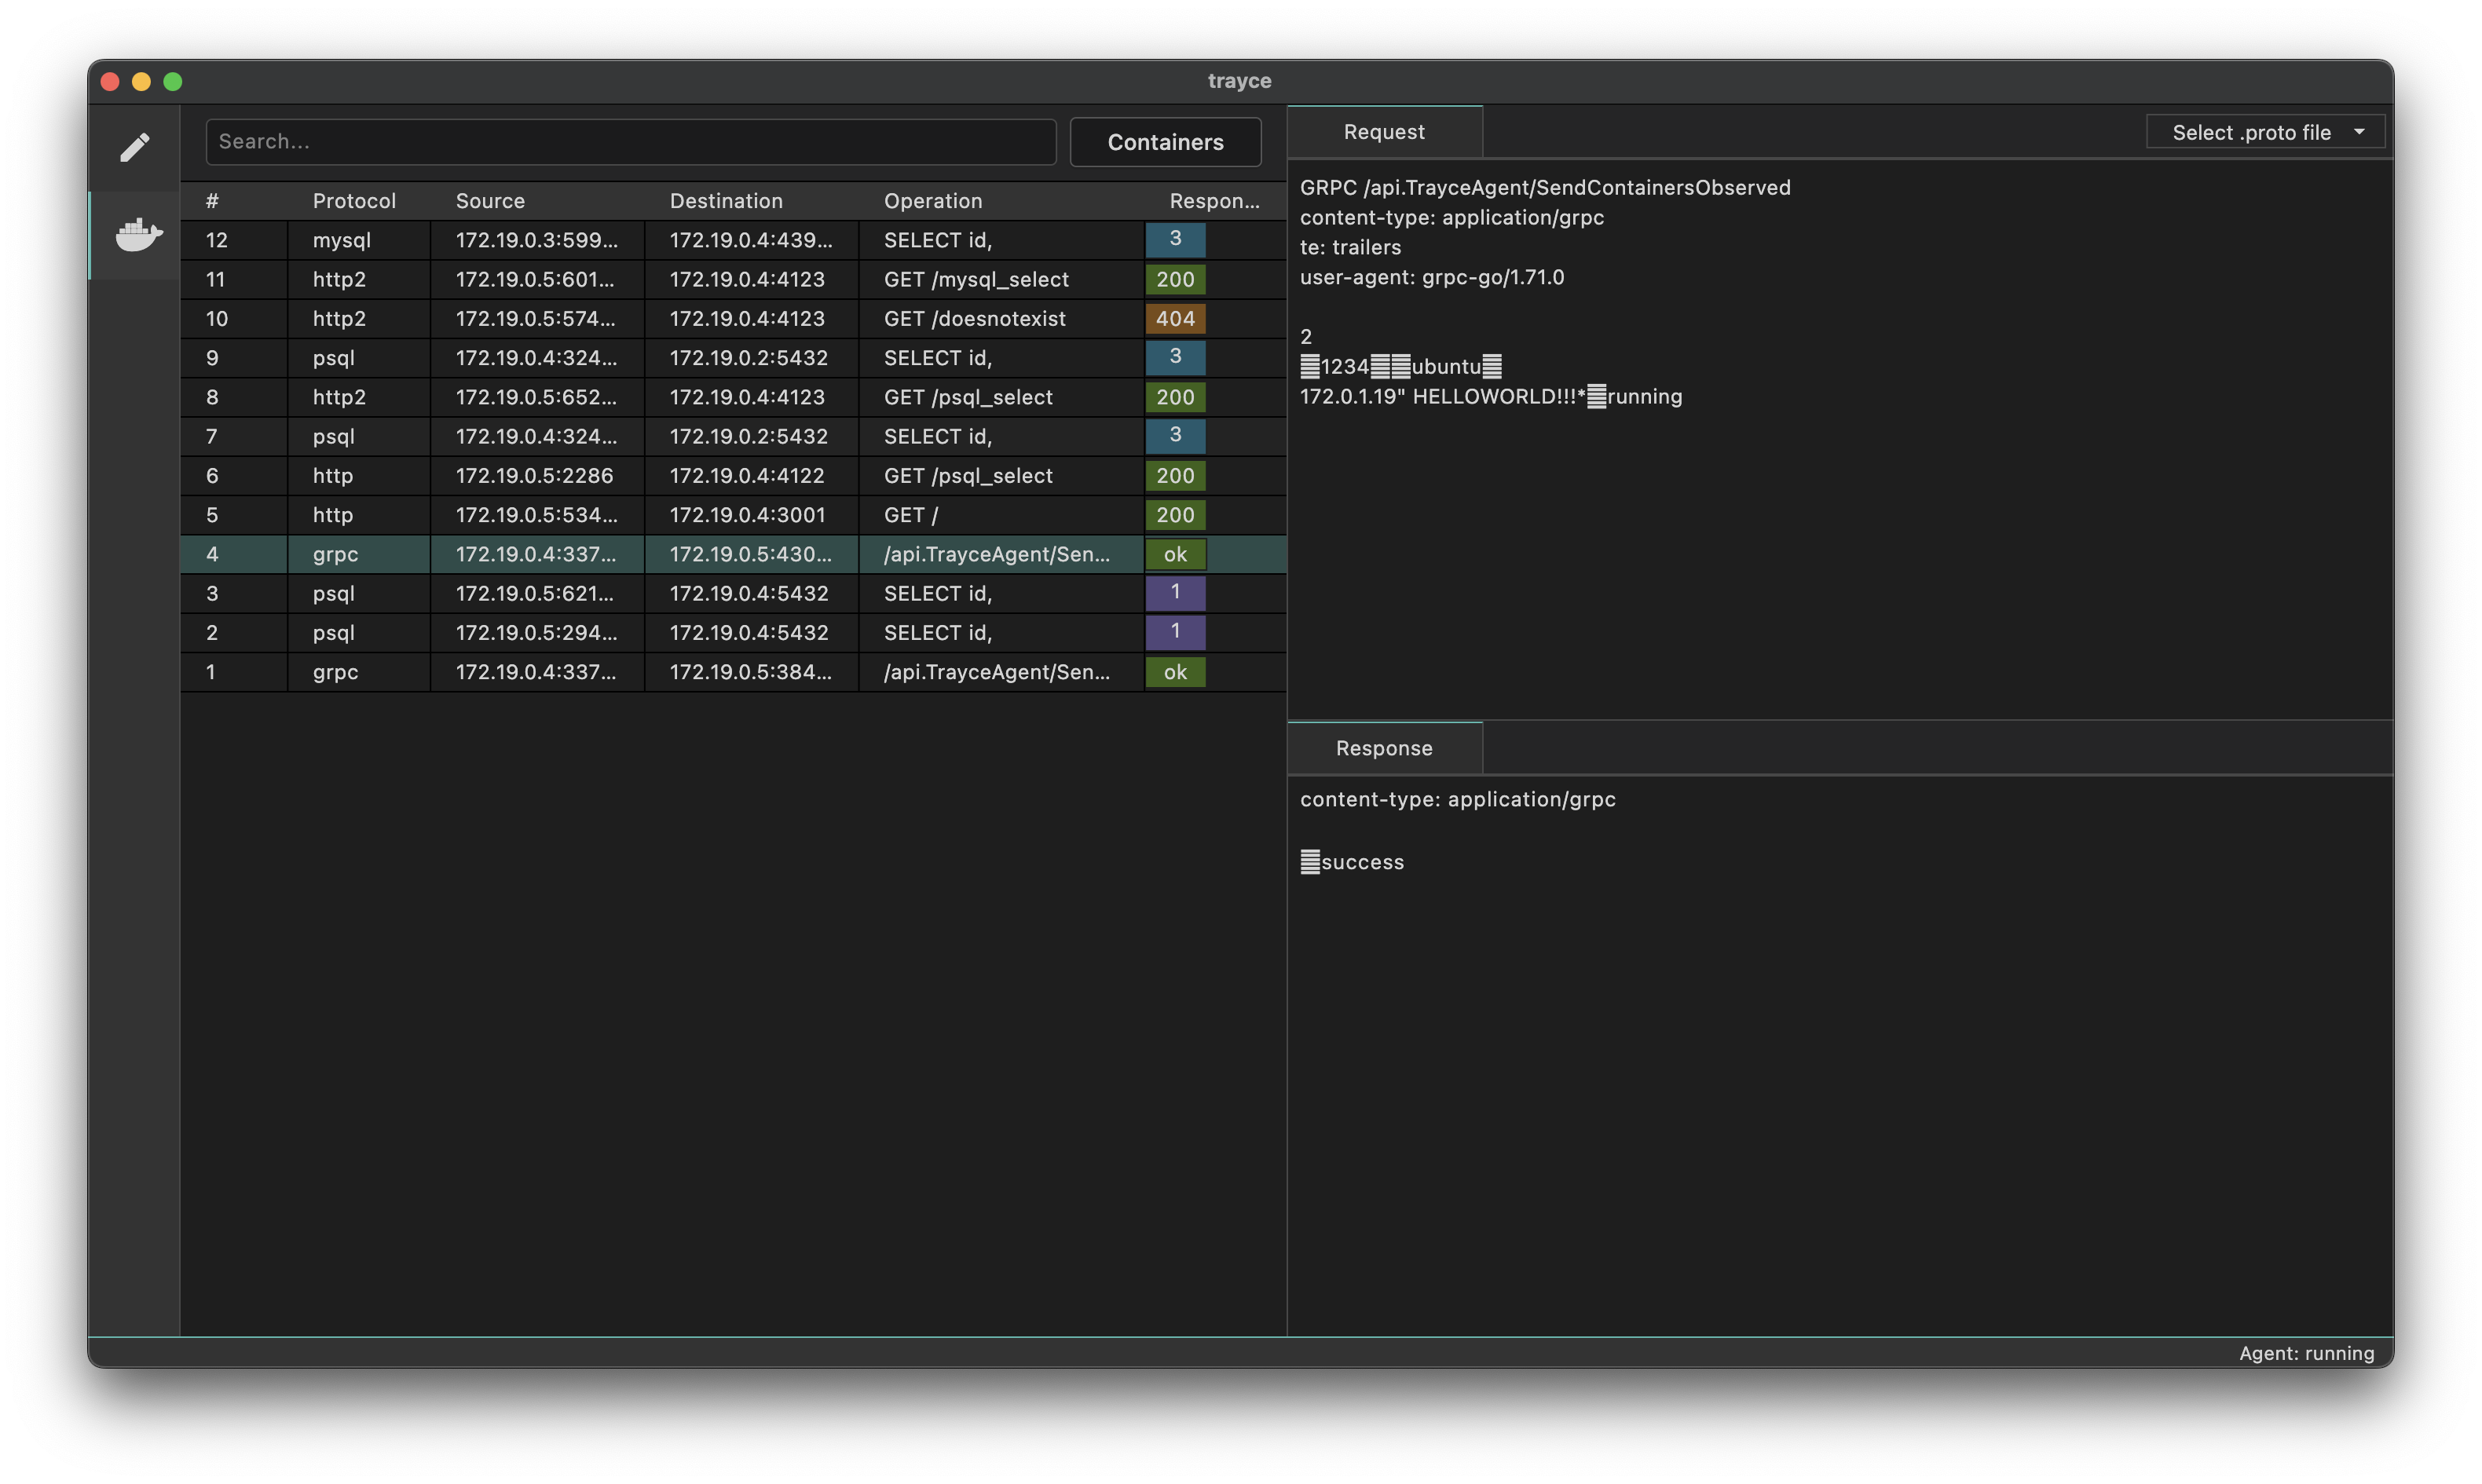Viewport: 2482px width, 1484px height.
Task: Click the user-agent: grpc-go/1.71.0 header line
Action: [x=1432, y=277]
